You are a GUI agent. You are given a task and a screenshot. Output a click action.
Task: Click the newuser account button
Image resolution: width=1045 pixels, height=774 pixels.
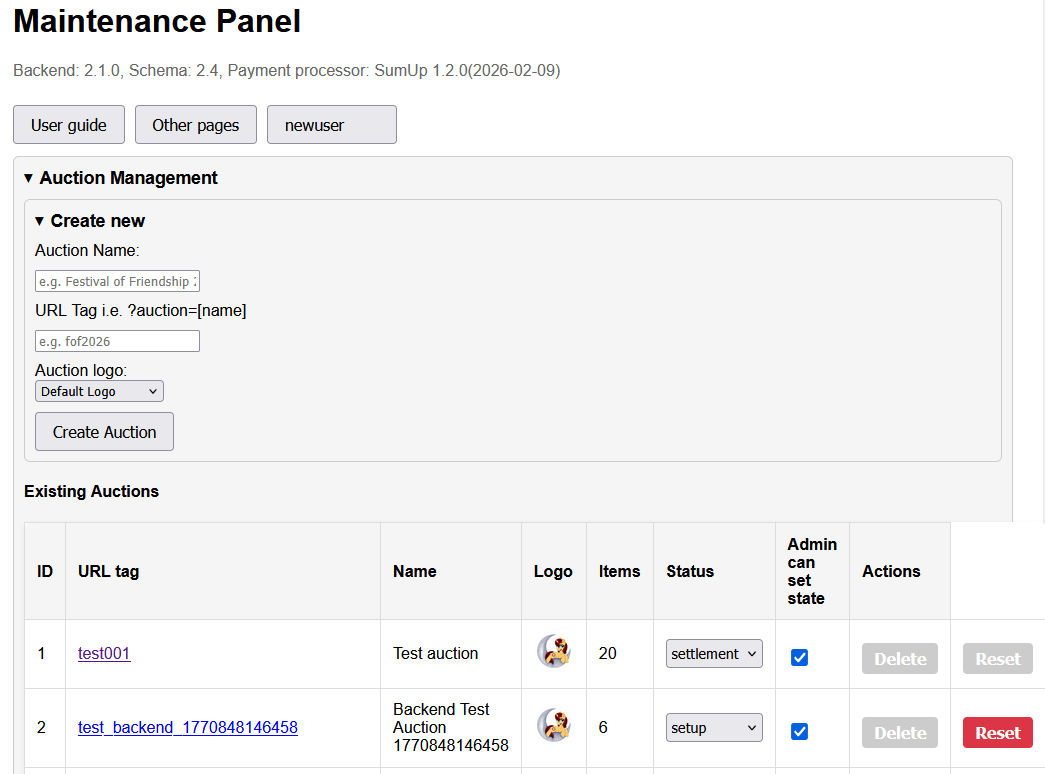tap(331, 125)
